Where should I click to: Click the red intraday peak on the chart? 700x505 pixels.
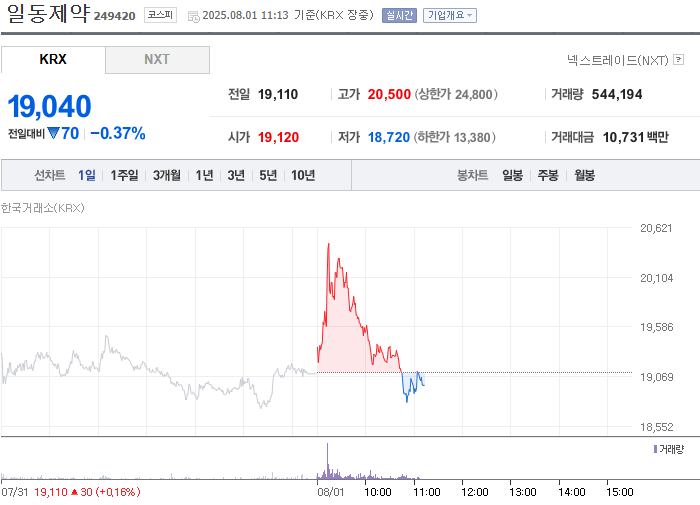click(x=329, y=245)
